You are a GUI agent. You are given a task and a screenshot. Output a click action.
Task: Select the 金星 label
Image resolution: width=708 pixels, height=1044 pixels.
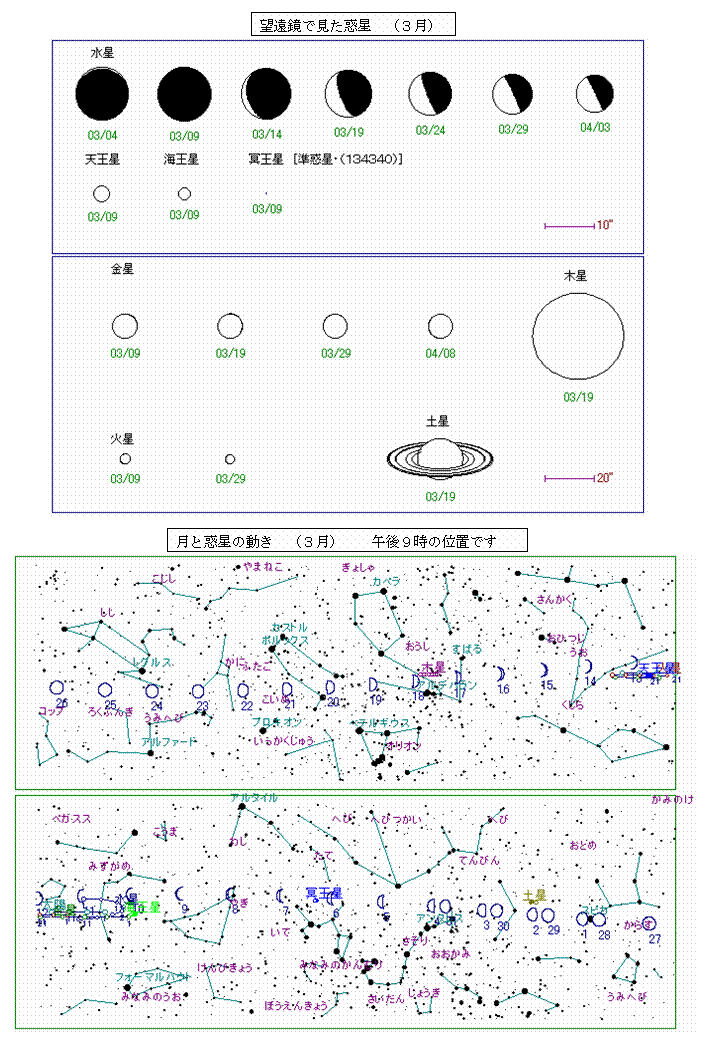tap(122, 269)
